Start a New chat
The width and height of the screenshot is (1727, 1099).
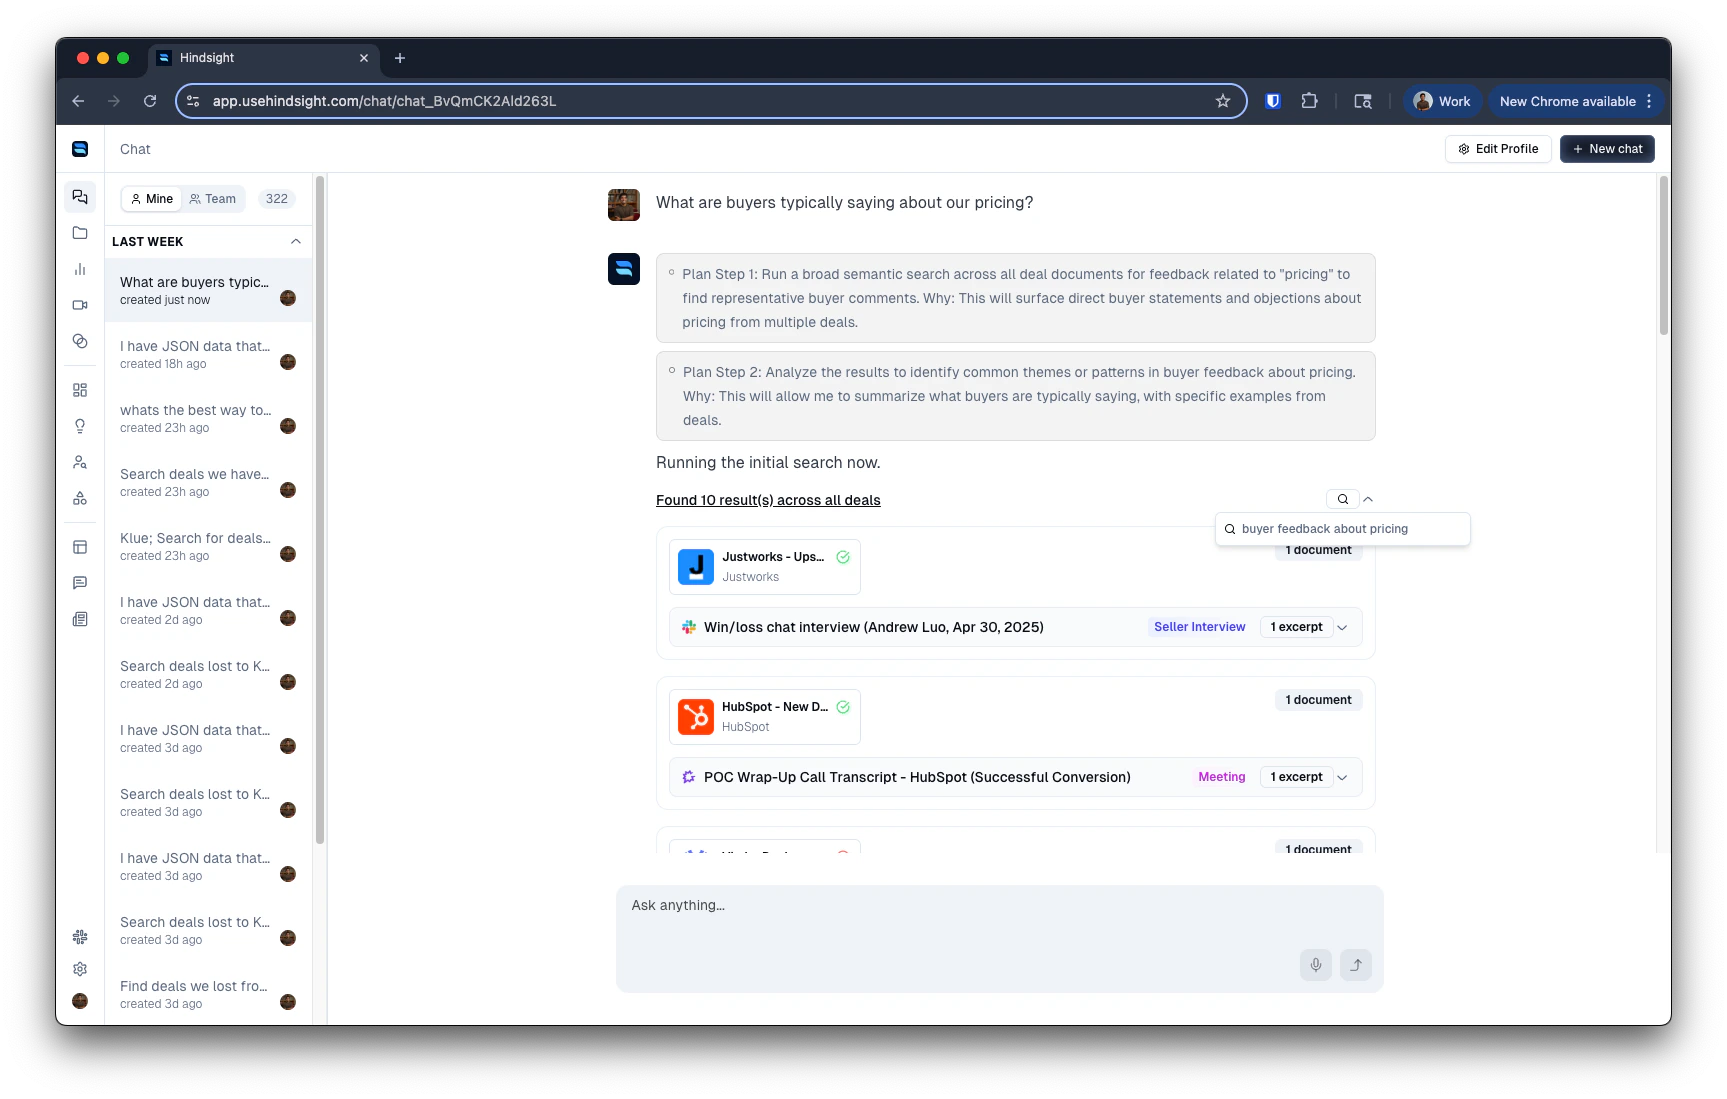tap(1606, 148)
